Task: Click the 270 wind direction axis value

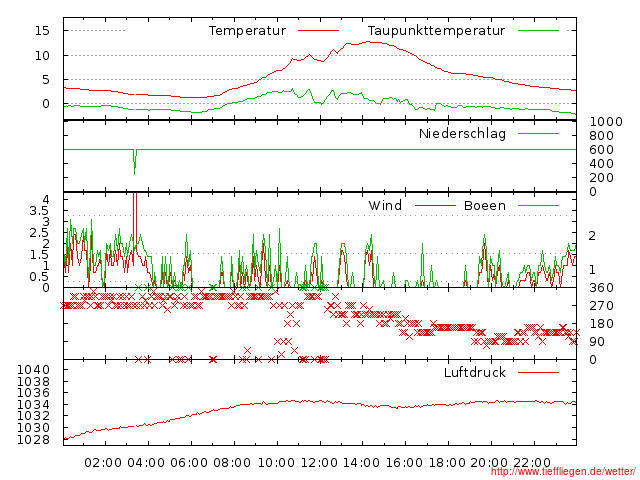Action: pos(602,306)
